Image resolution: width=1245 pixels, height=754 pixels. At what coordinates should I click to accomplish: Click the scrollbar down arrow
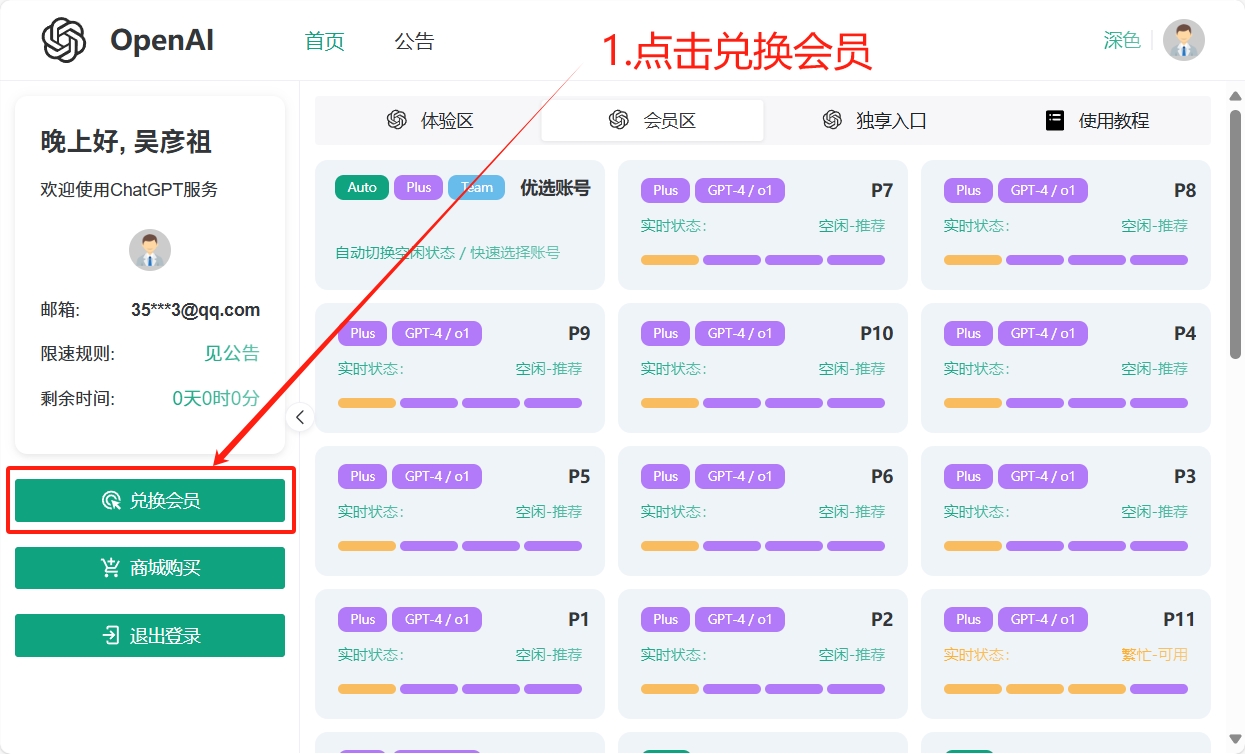click(1236, 739)
